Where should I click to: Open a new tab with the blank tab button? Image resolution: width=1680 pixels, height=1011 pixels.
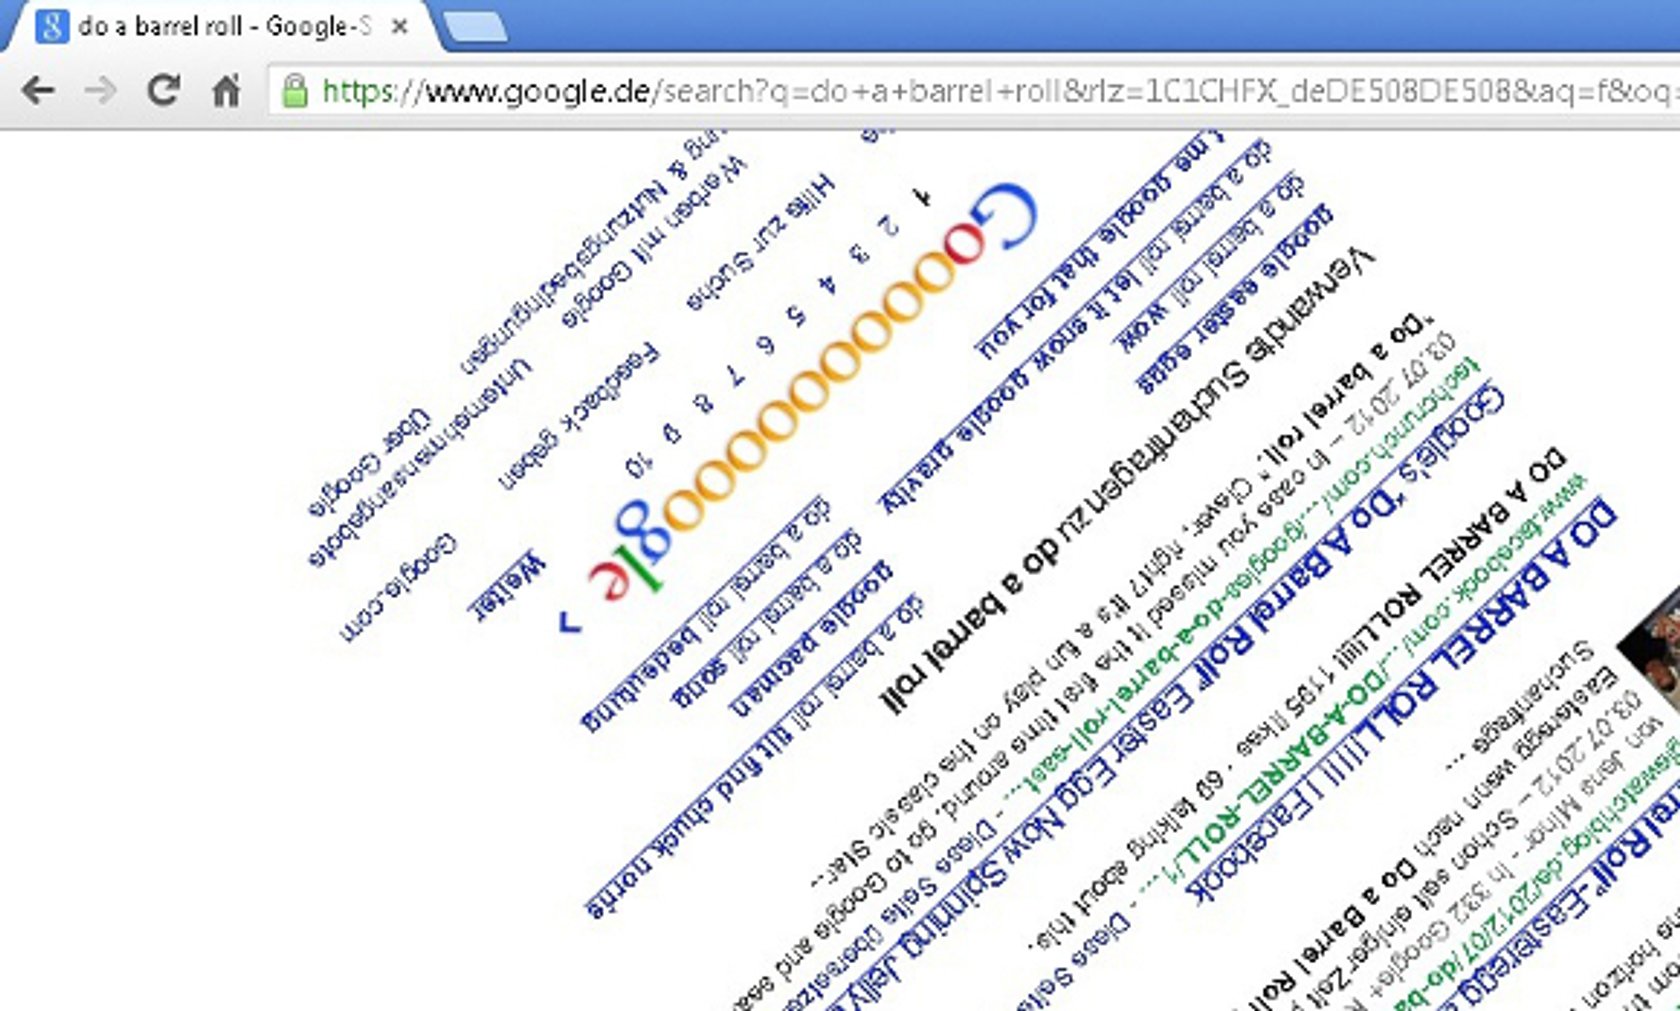point(475,28)
